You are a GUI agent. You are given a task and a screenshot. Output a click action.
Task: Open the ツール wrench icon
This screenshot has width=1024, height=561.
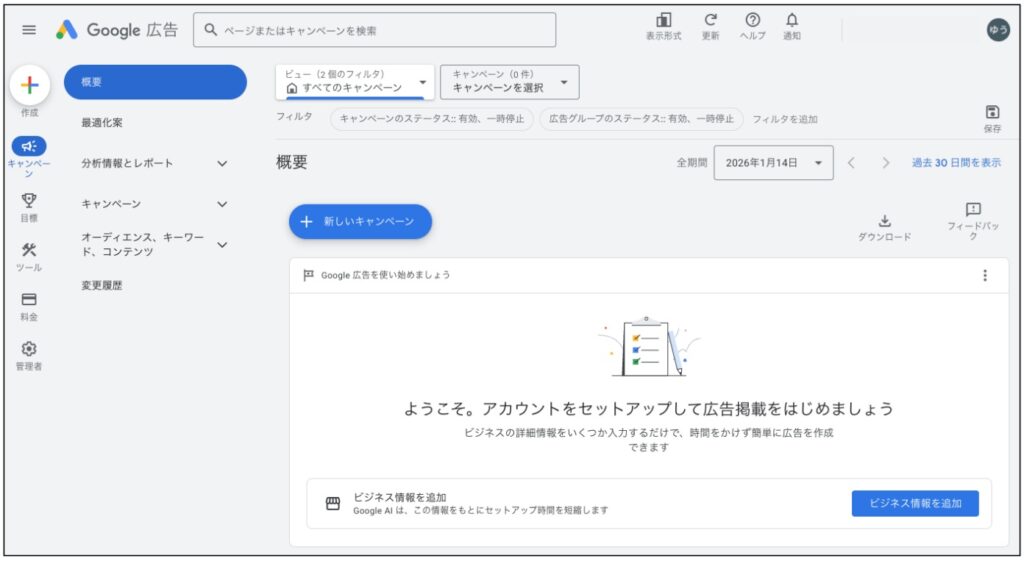tap(29, 251)
